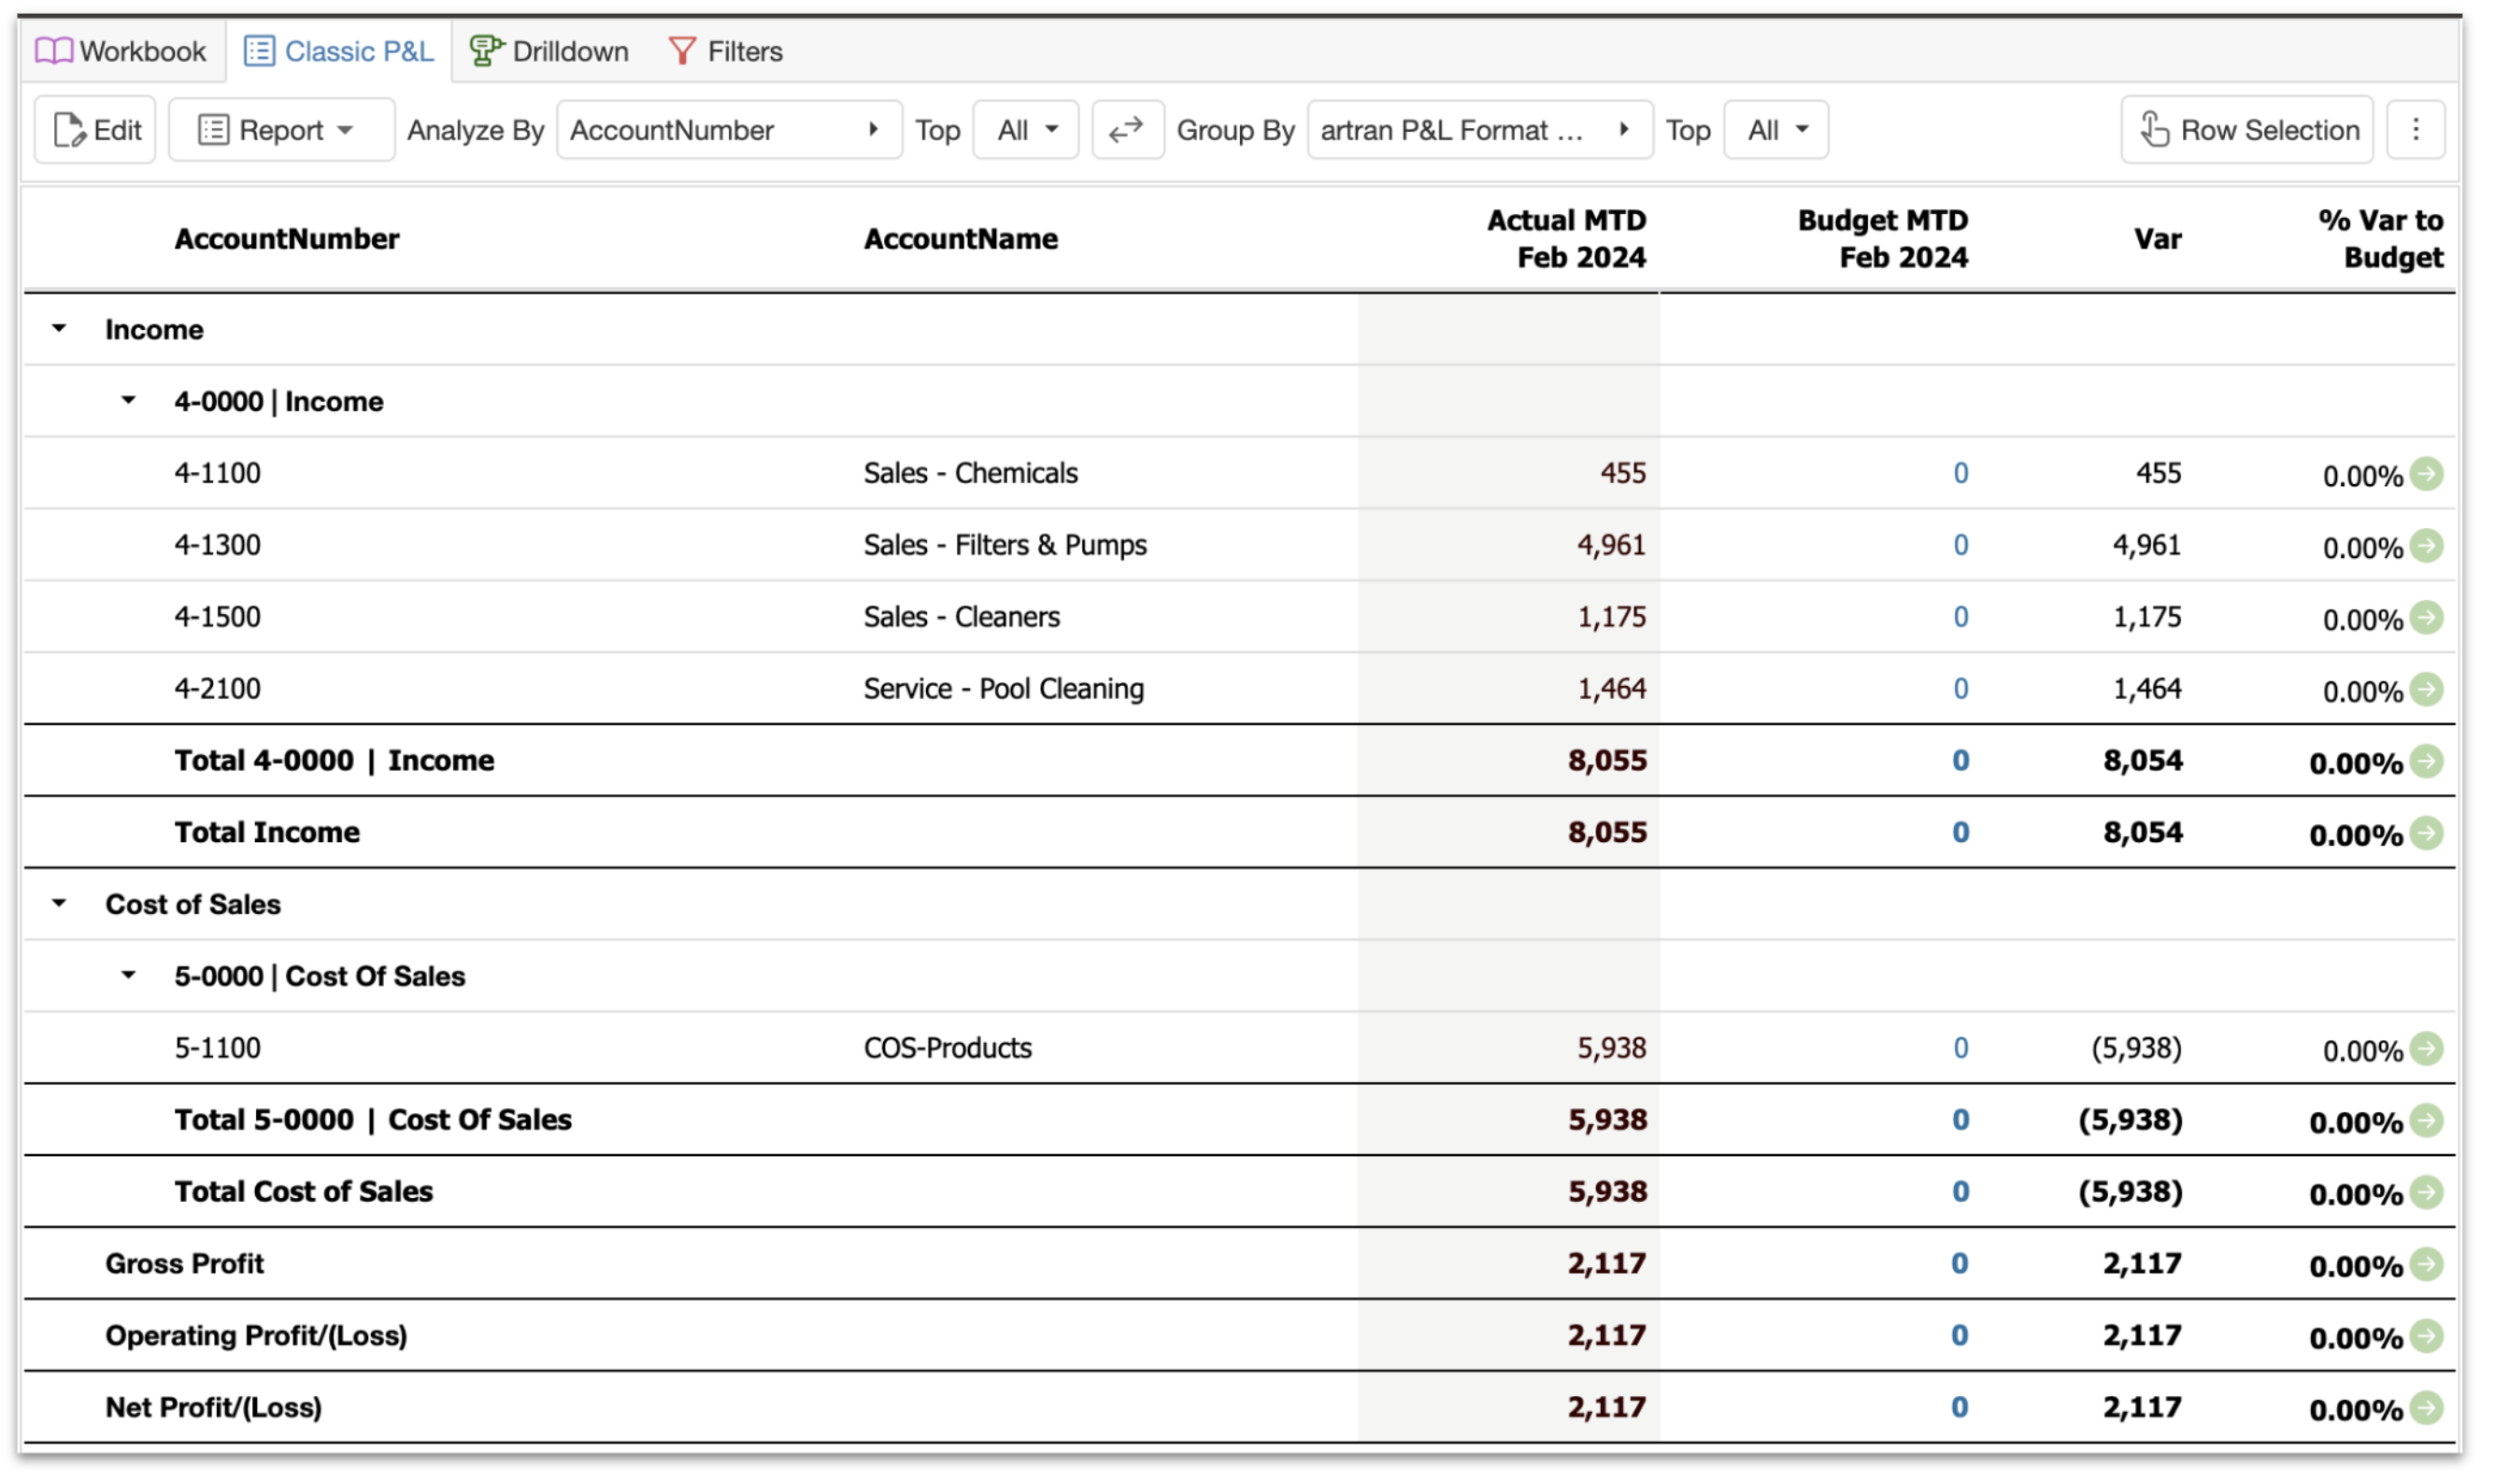Click the green arrow icon on Sales - Chemicals row

pos(2427,473)
